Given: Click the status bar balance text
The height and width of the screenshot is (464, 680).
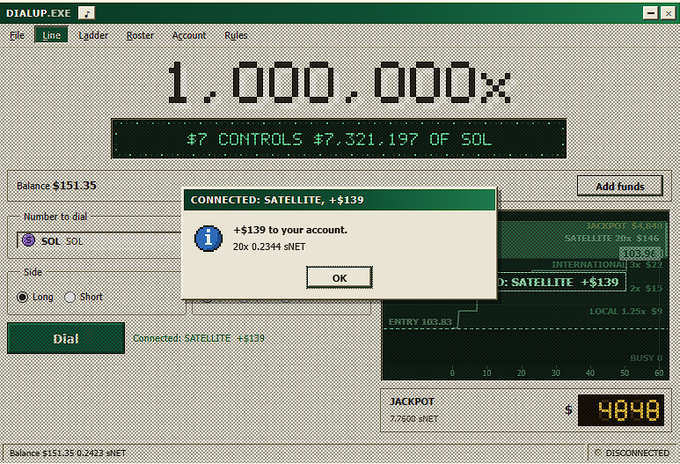Looking at the screenshot, I should (68, 453).
